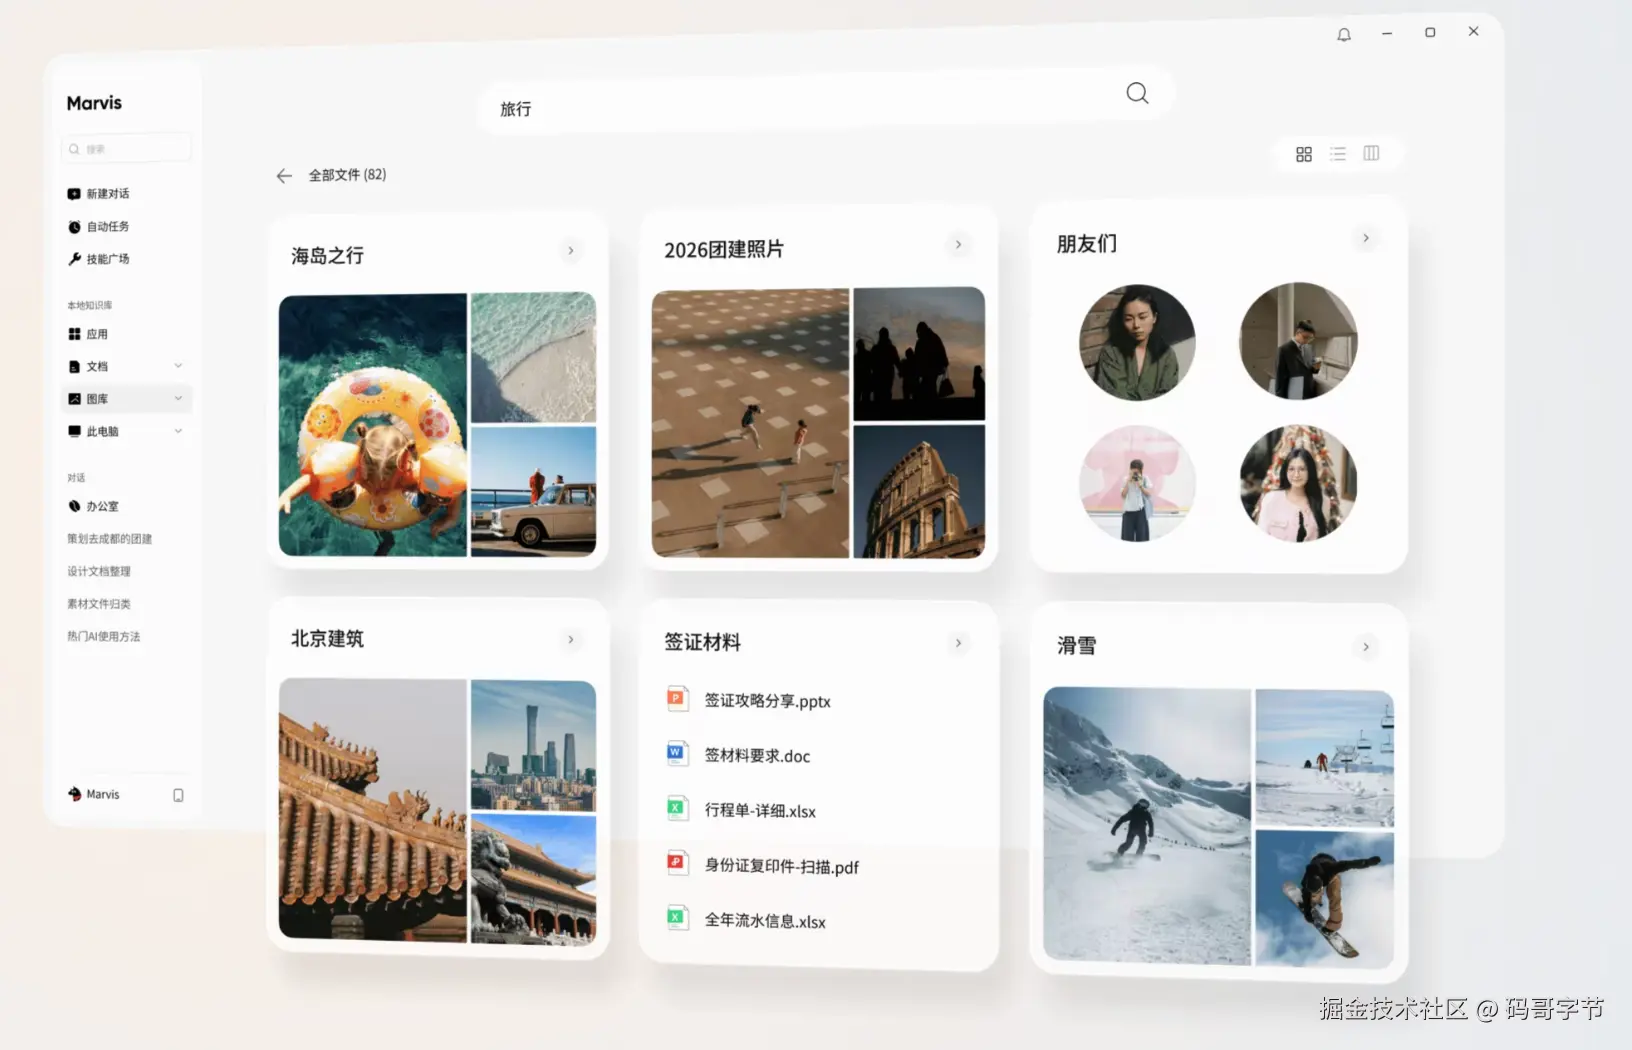Select 此电脑 in the sidebar
This screenshot has height=1050, width=1632.
pyautogui.click(x=126, y=432)
